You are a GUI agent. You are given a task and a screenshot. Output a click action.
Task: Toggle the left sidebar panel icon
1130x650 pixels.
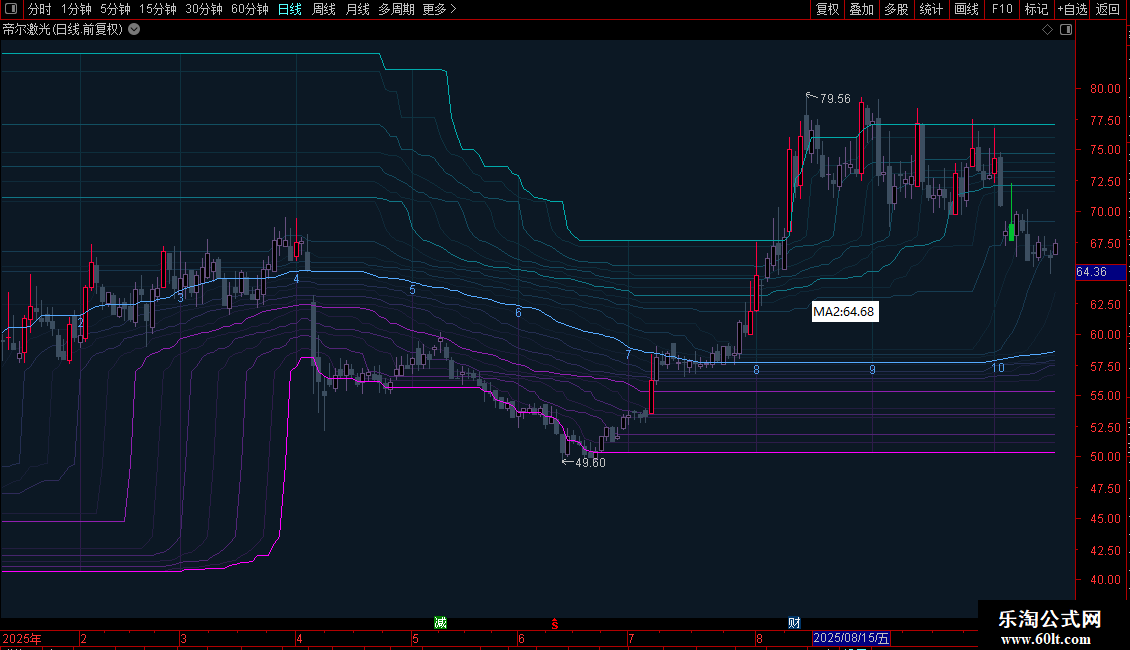coord(11,9)
